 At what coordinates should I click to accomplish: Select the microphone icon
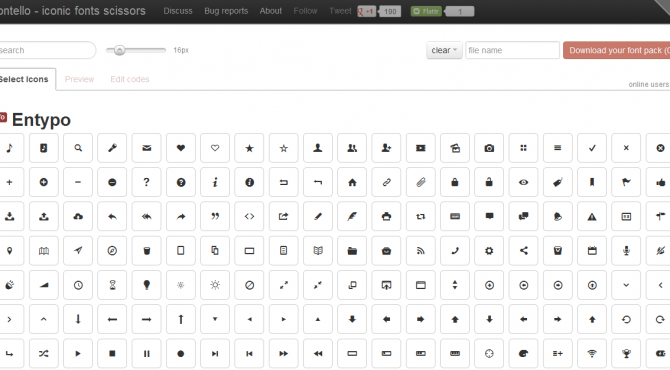(x=626, y=251)
